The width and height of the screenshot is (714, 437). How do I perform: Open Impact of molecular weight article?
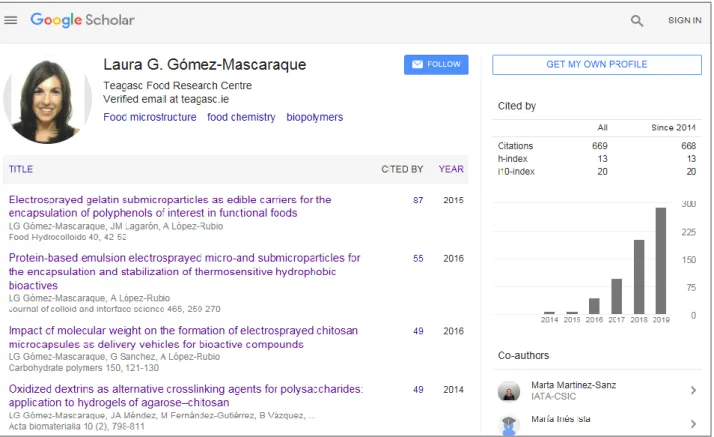tap(183, 337)
